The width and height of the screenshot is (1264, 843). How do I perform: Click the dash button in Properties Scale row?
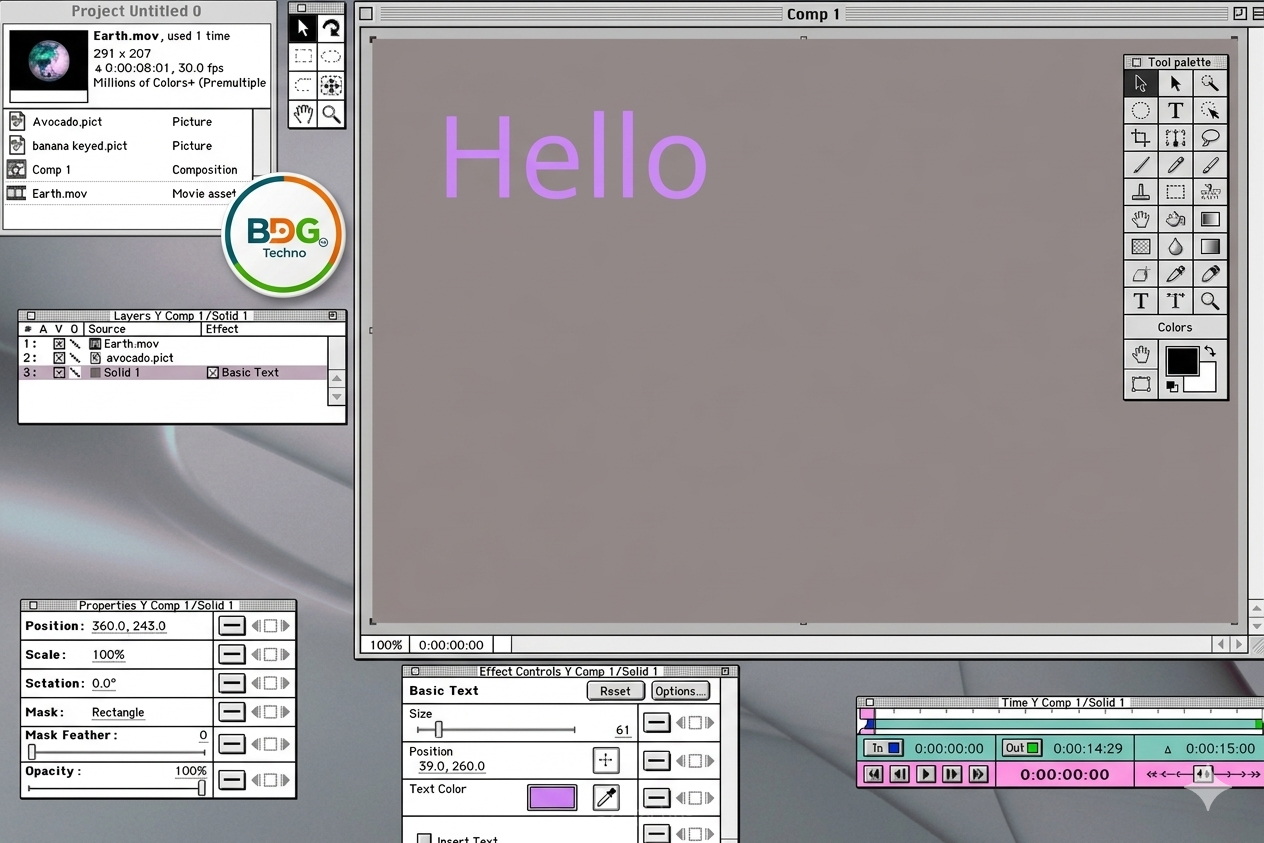232,654
